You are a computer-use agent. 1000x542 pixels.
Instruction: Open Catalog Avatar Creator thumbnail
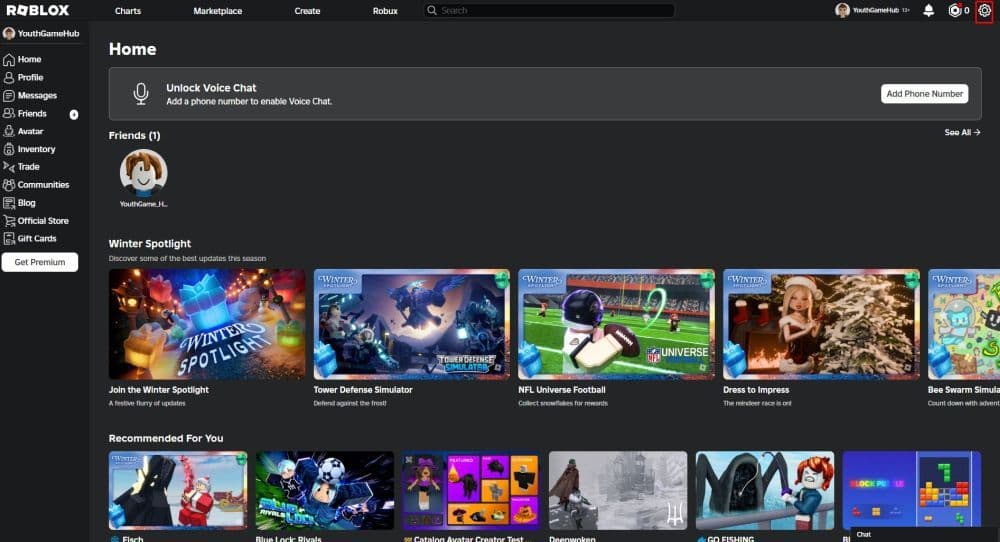[471, 490]
